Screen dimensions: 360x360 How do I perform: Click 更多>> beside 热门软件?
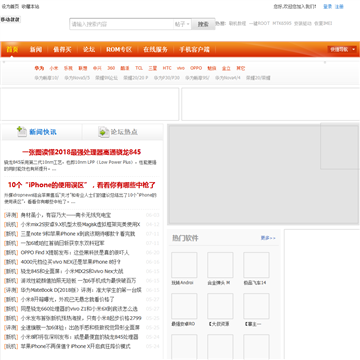(x=268, y=238)
